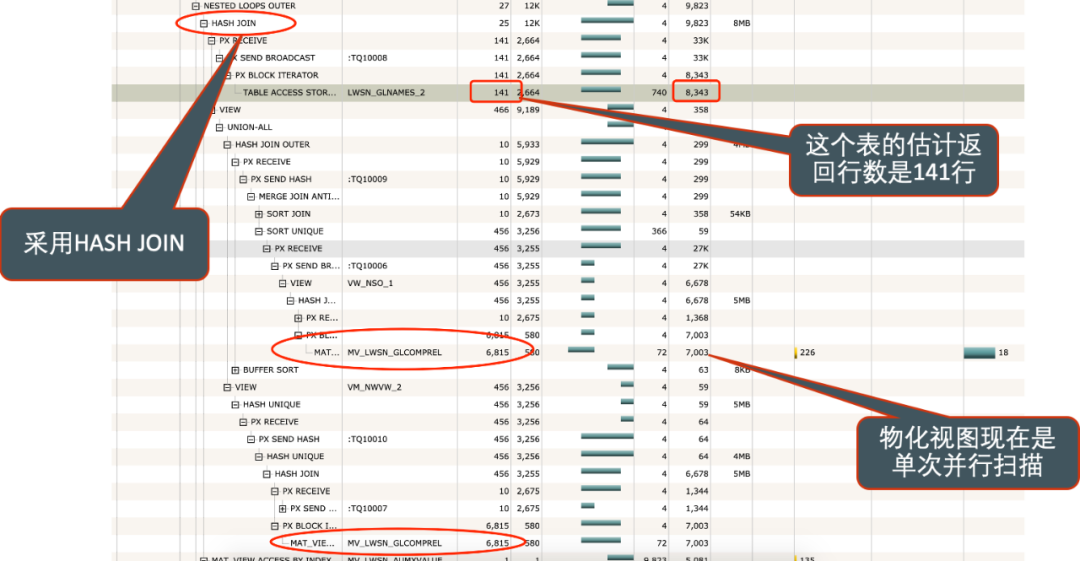Collapse the VIEW VW_NSO_1 node
1080x561 pixels.
point(282,283)
